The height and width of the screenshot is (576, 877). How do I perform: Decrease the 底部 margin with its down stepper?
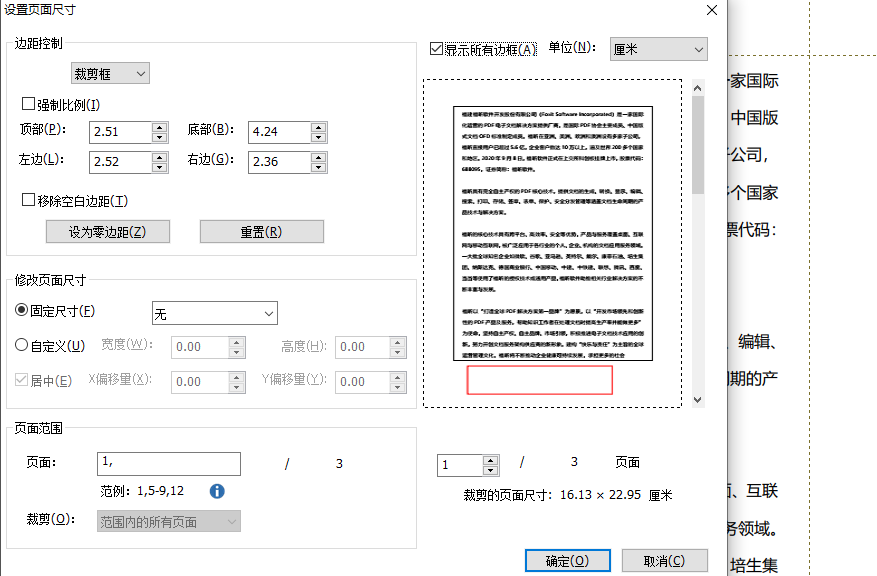coord(318,136)
